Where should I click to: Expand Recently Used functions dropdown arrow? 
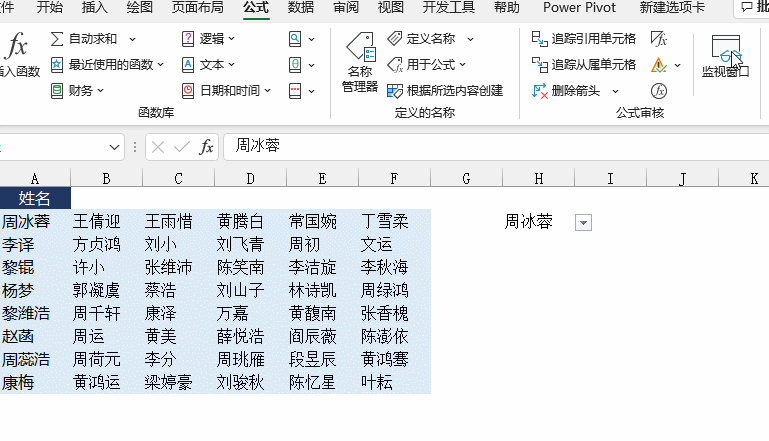click(160, 65)
